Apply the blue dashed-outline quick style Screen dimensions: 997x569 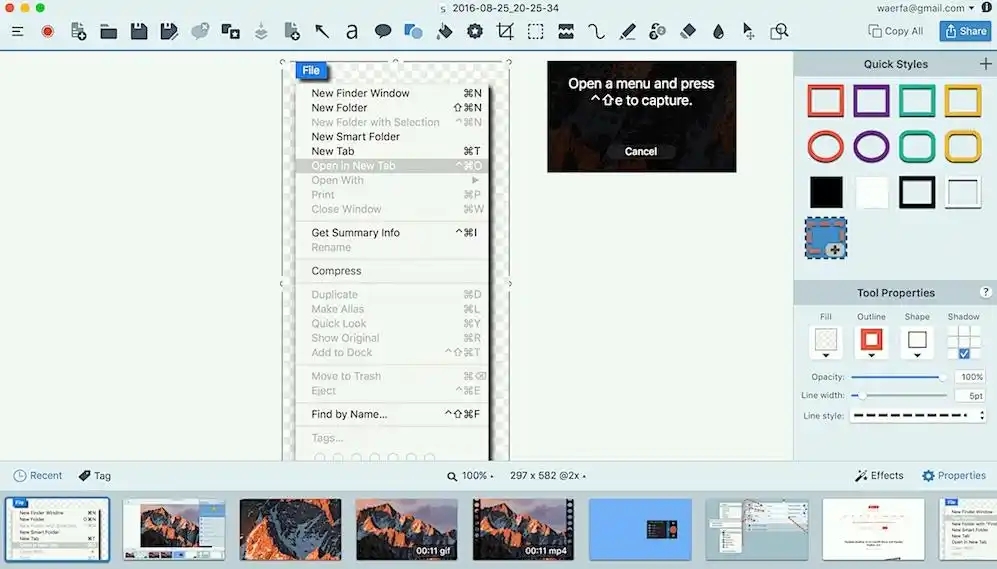825,238
